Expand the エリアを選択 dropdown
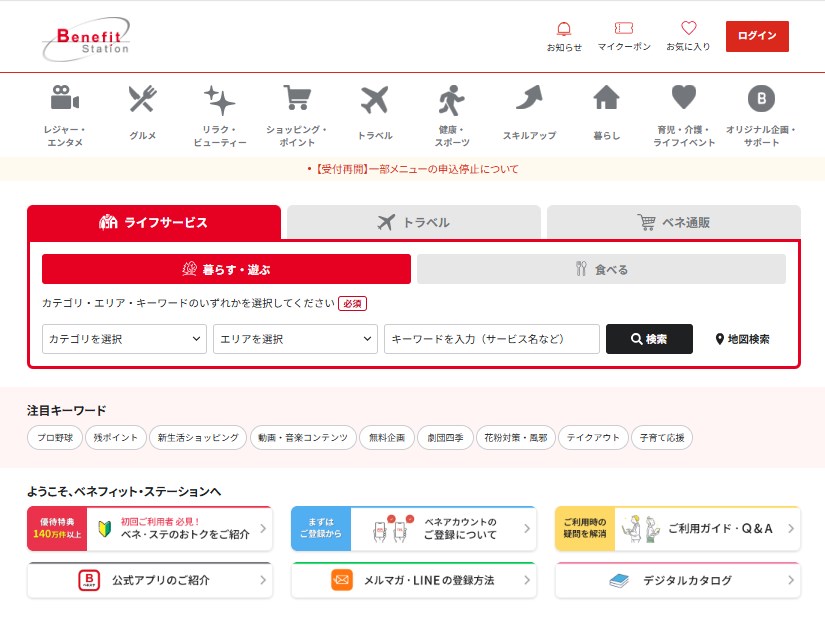 (x=295, y=339)
